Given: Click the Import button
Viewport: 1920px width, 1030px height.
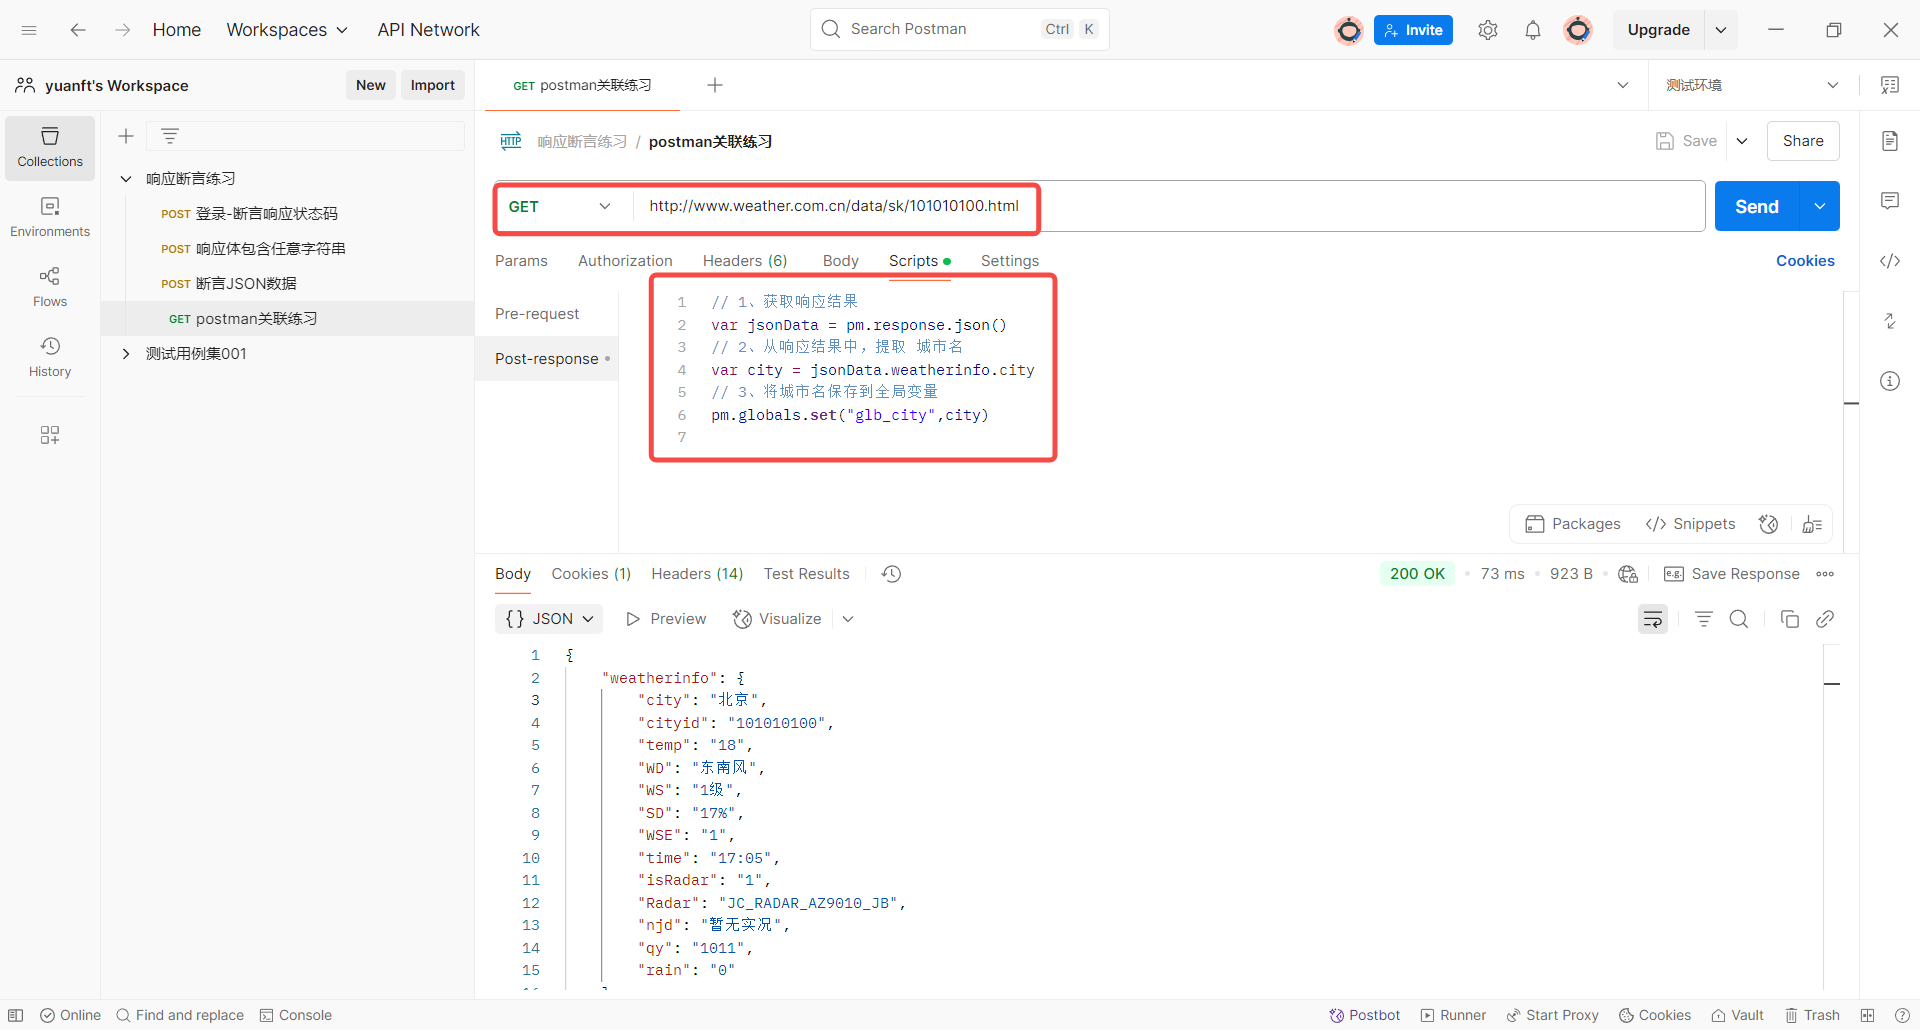Looking at the screenshot, I should [433, 85].
